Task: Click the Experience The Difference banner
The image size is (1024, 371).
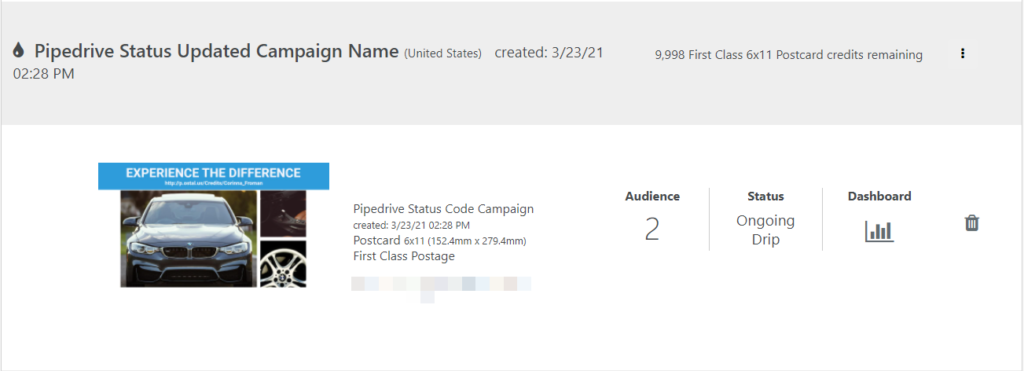Action: click(213, 173)
